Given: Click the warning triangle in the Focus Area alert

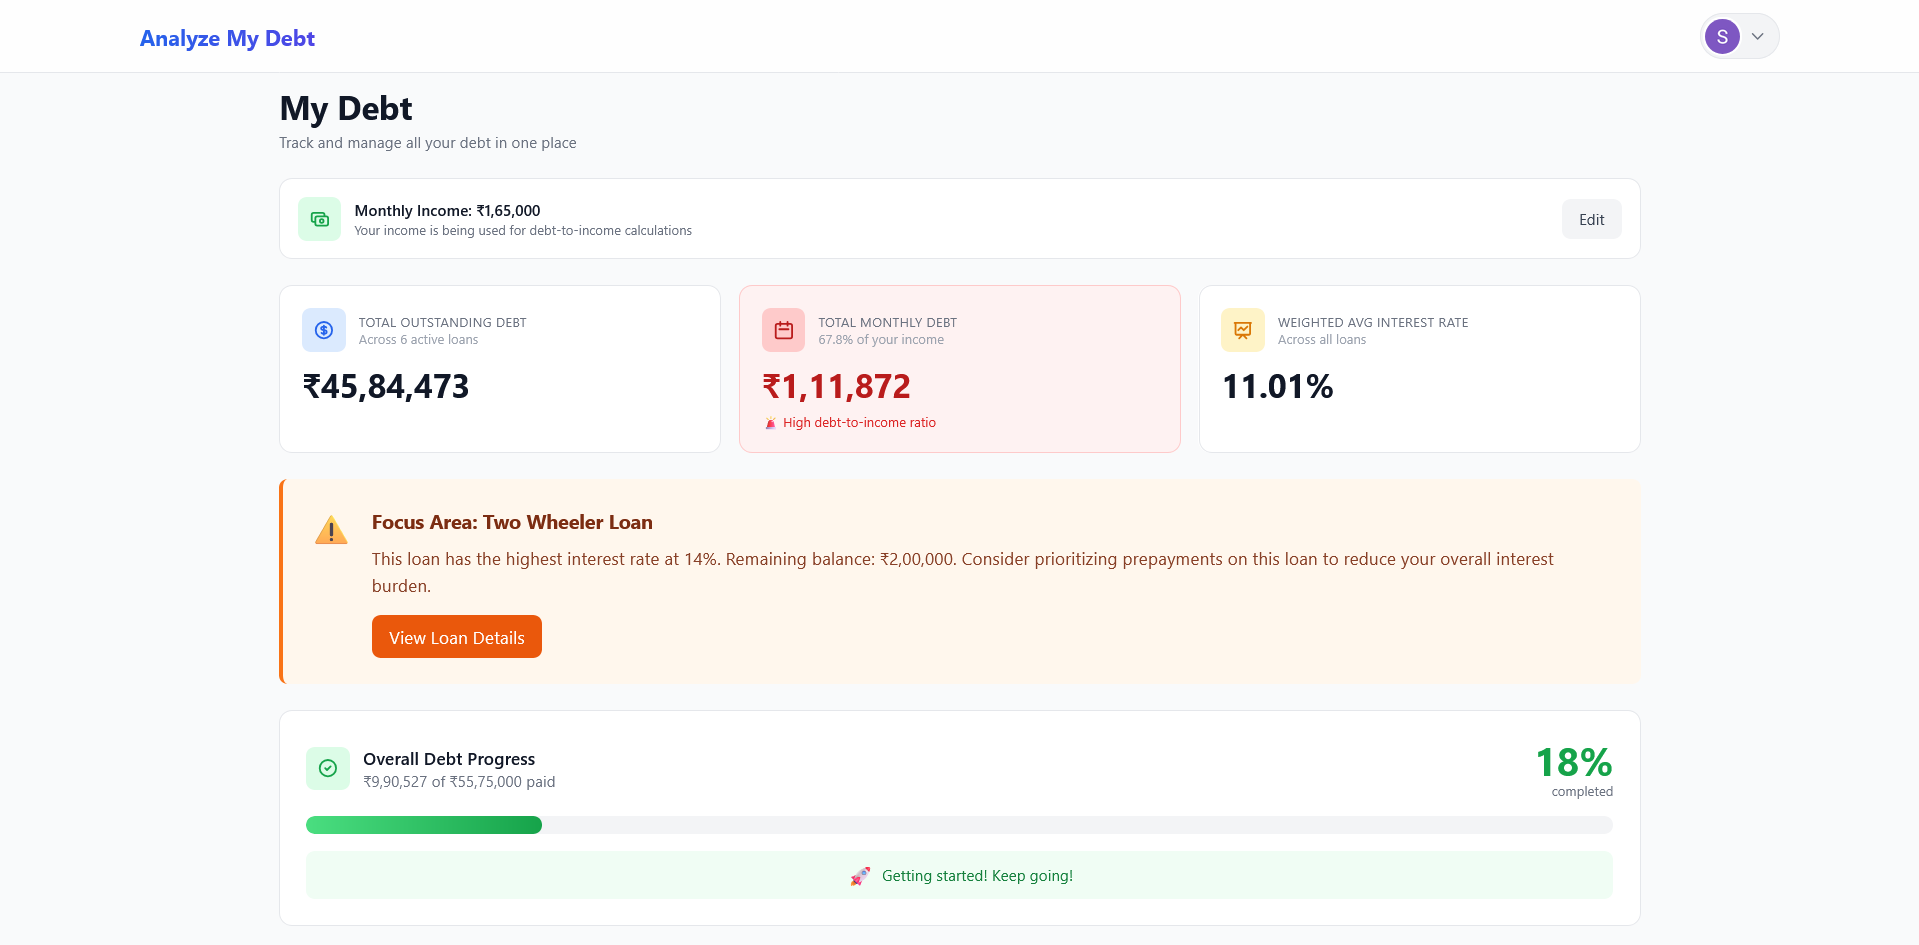Looking at the screenshot, I should (331, 530).
